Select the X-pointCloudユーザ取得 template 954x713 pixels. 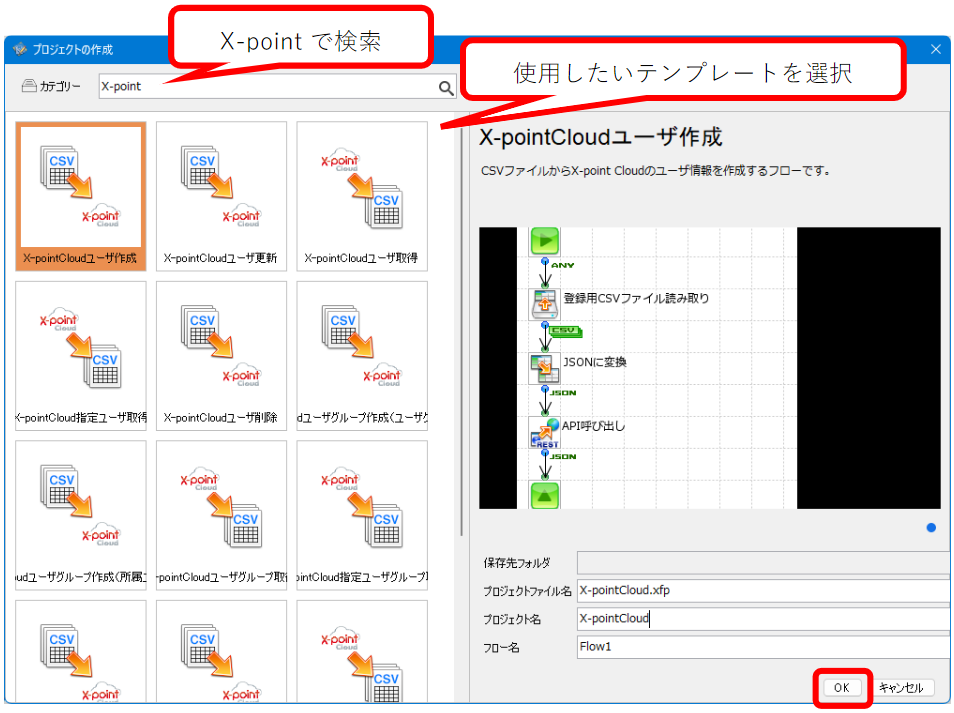[x=362, y=196]
